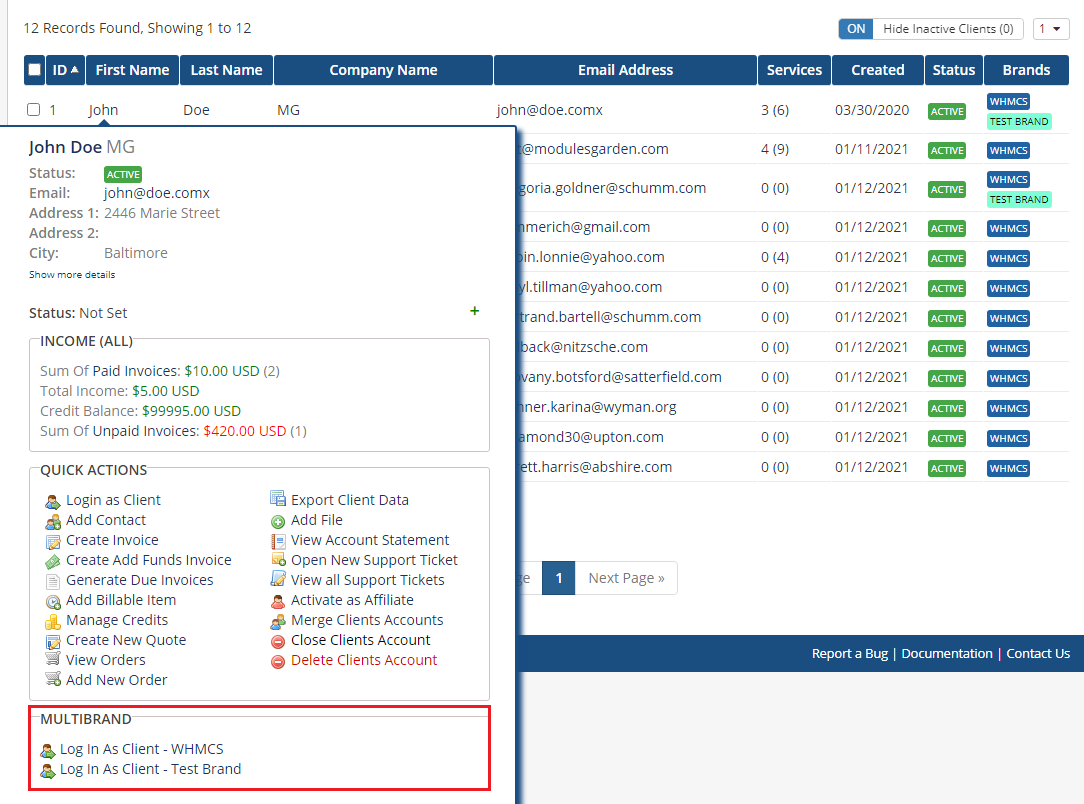Click the page 1 pagination button
This screenshot has width=1084, height=804.
click(x=559, y=578)
